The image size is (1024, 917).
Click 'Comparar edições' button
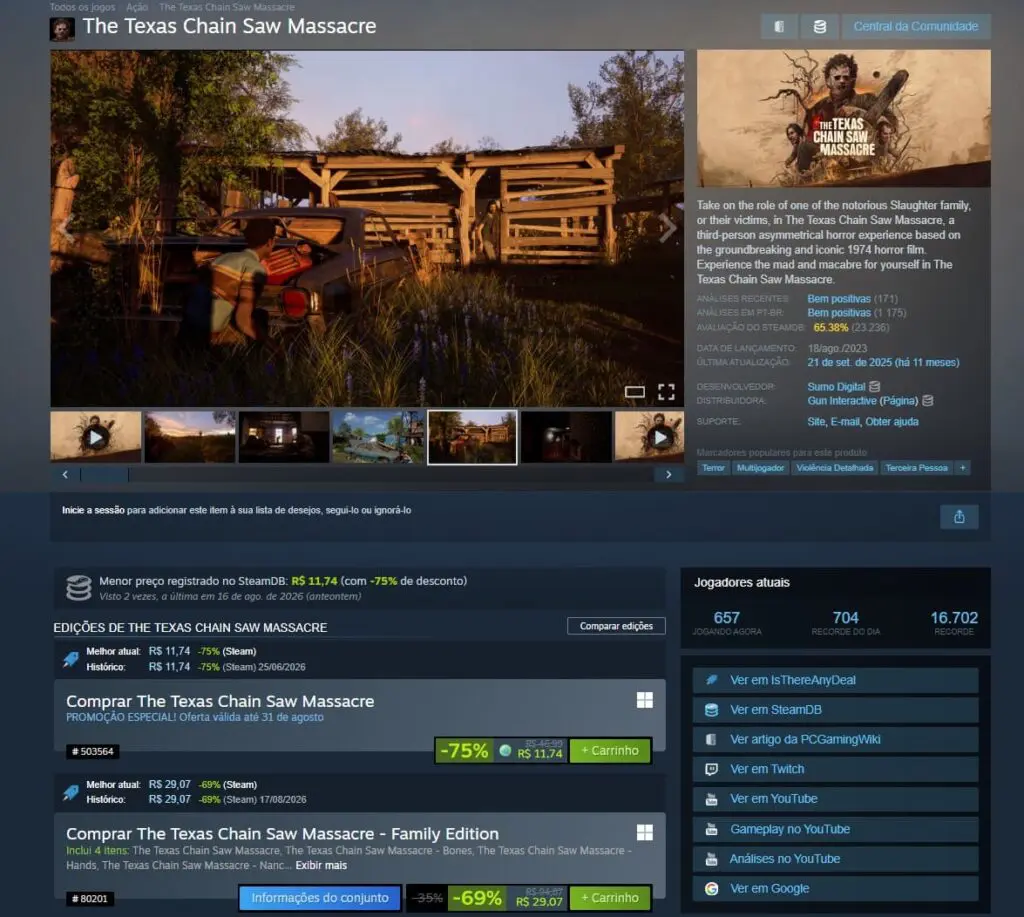point(616,626)
